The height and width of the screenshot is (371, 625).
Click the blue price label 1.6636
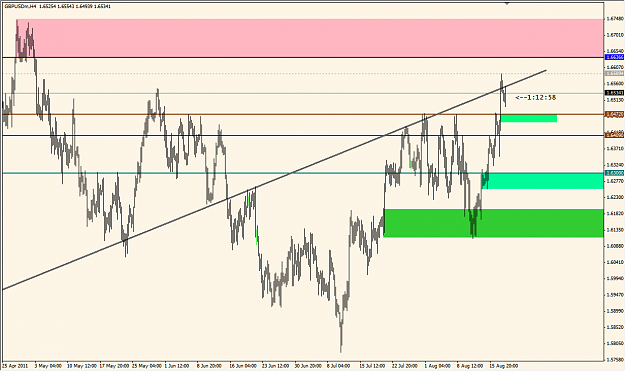(x=614, y=57)
